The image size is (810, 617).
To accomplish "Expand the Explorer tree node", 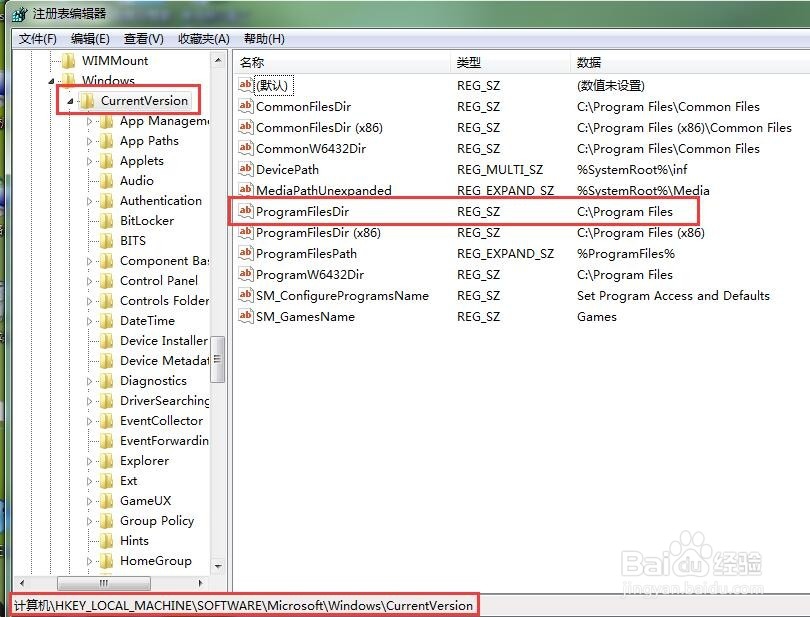I will coord(89,461).
